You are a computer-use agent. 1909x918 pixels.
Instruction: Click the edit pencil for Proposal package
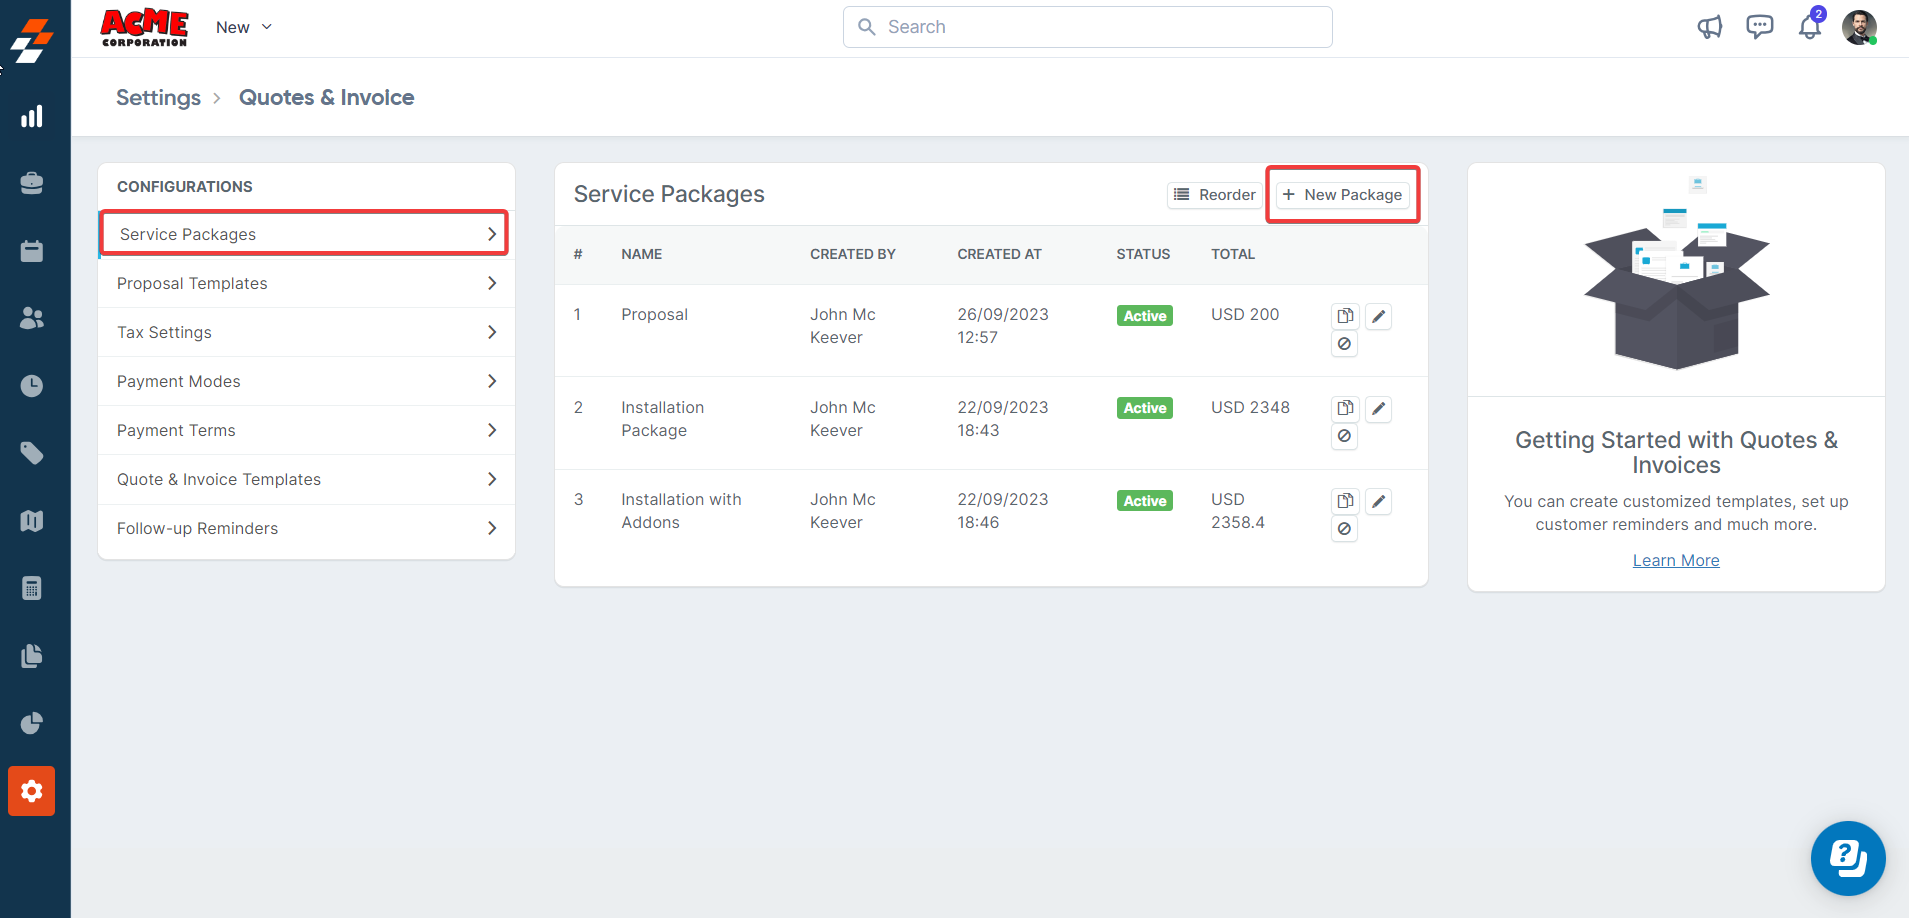tap(1378, 316)
